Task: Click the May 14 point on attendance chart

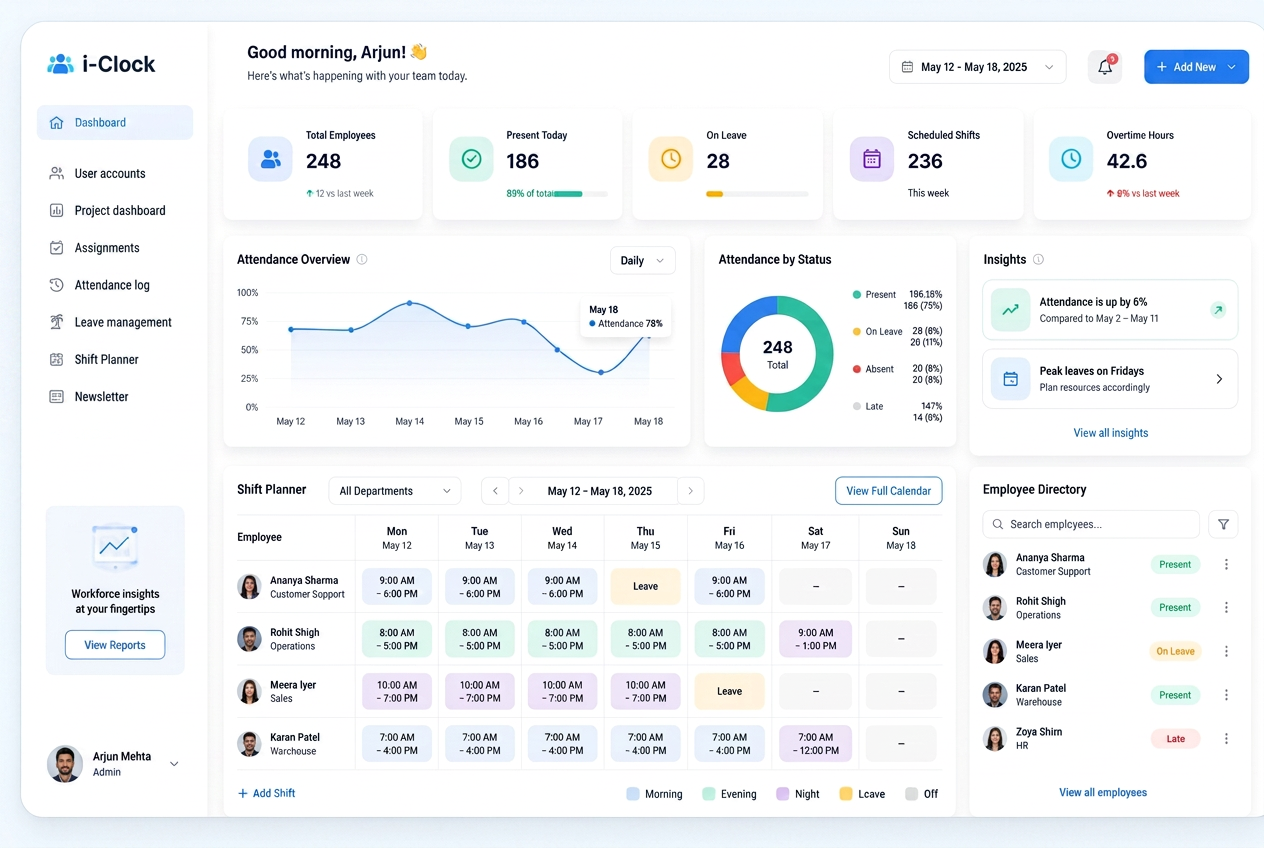Action: pyautogui.click(x=409, y=303)
